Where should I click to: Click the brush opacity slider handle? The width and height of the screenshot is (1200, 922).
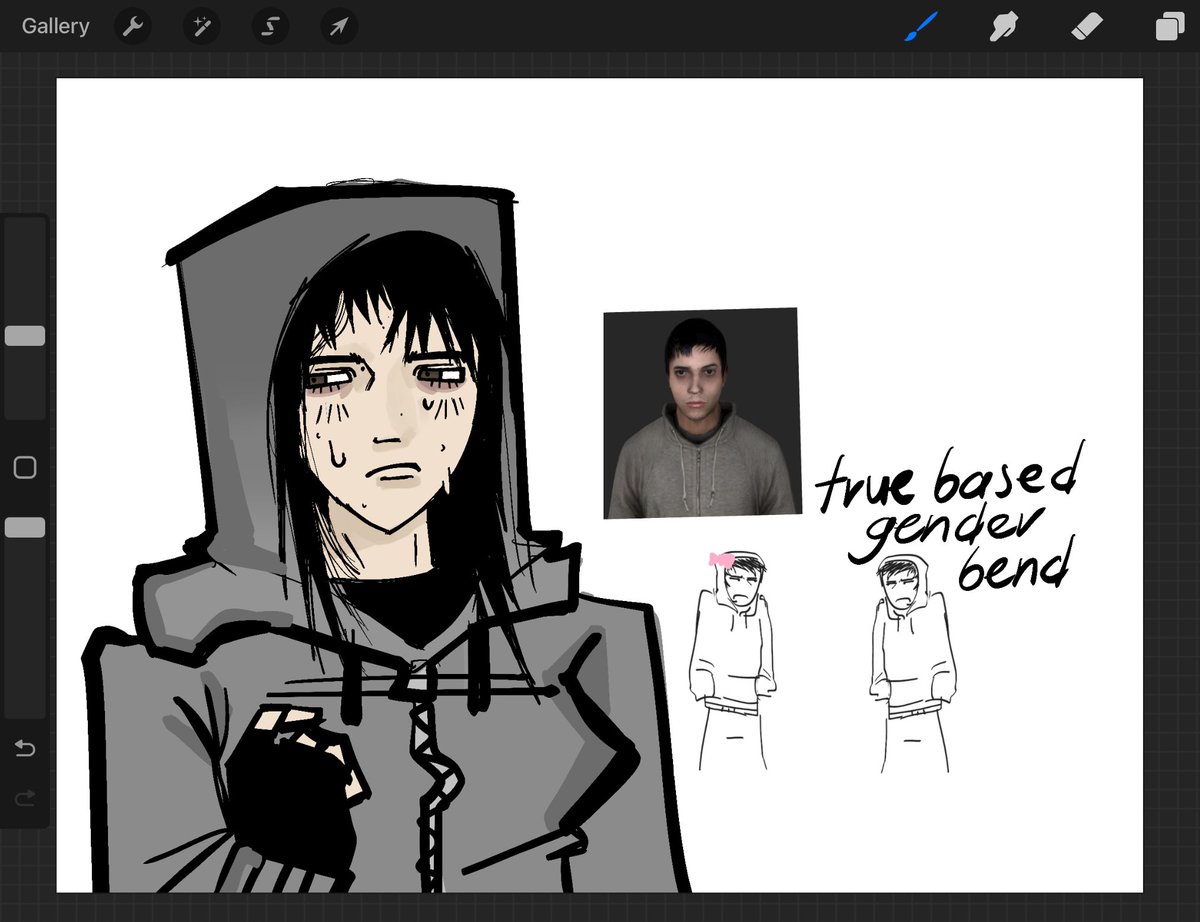[25, 527]
